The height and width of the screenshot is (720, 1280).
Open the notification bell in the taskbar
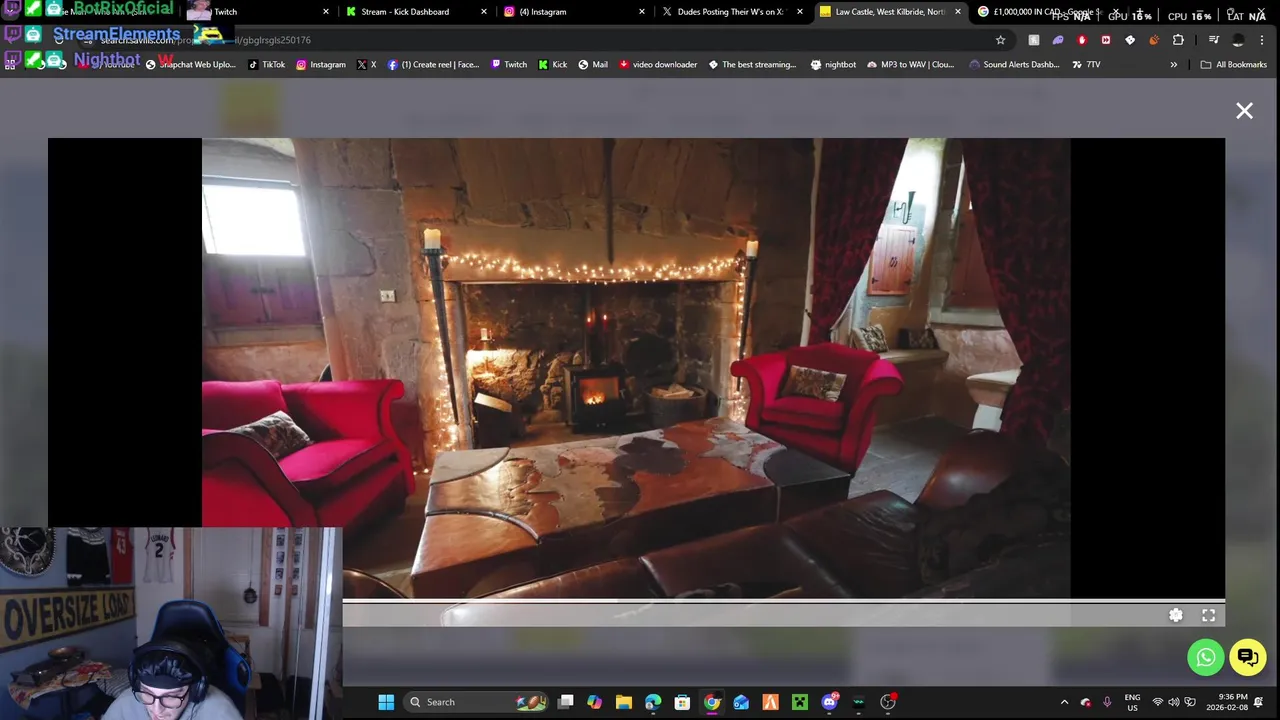coord(1259,702)
